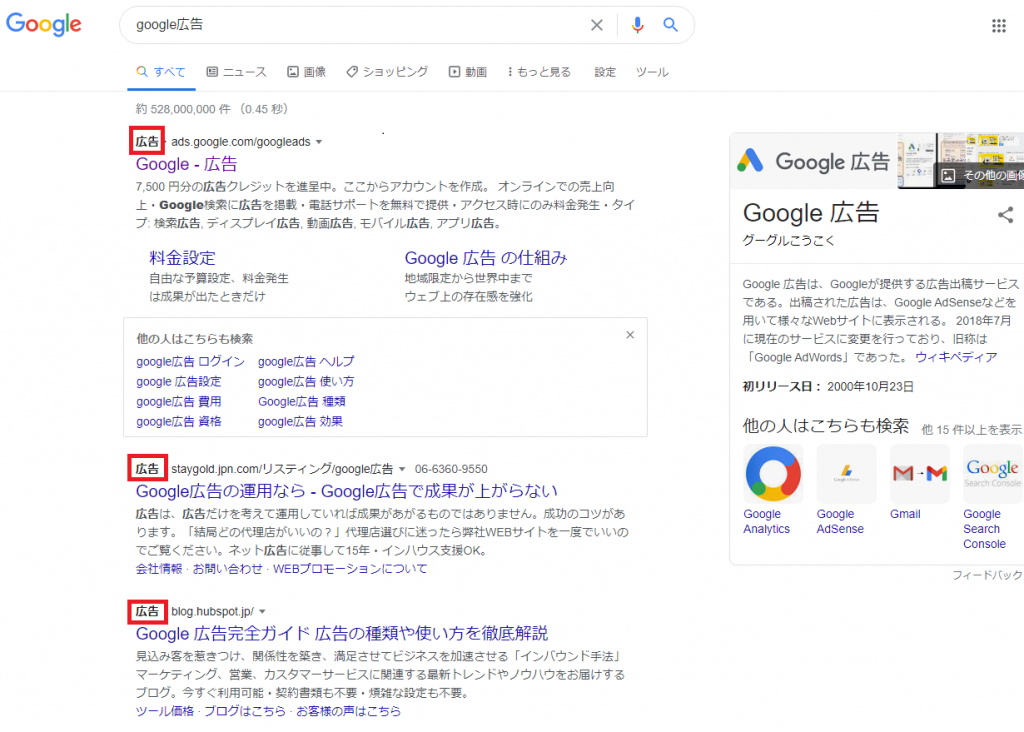Expand dropdown arrow beside ads.google.com/googleads
Screen dimensions: 1024x732
click(319, 142)
